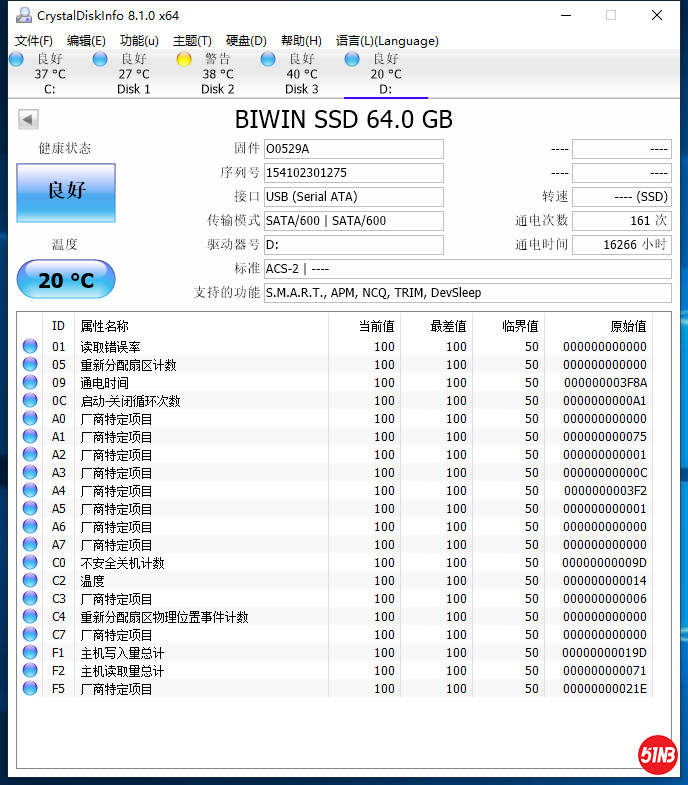
Task: Click the 20 °C temperature button
Action: 66,280
